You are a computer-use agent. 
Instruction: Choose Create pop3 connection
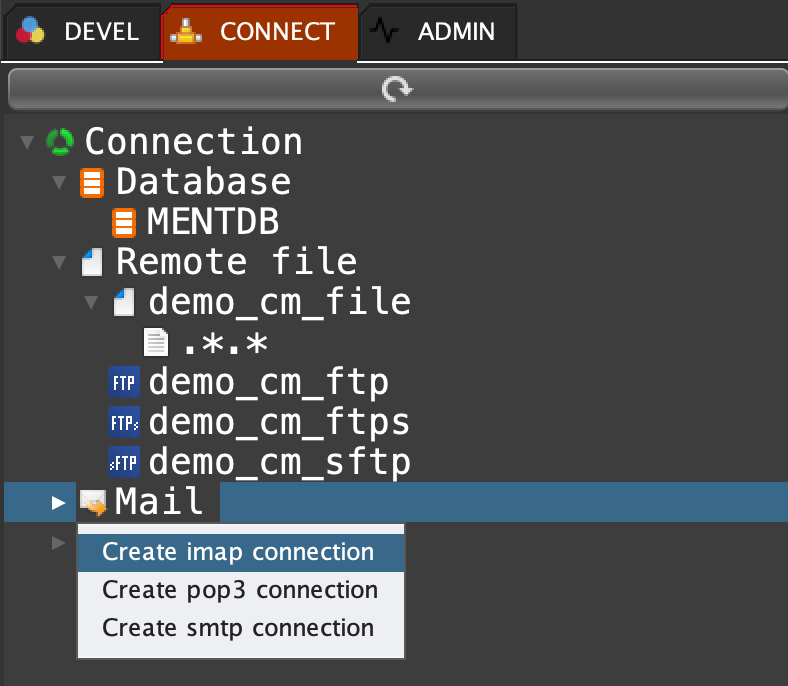[x=240, y=590]
